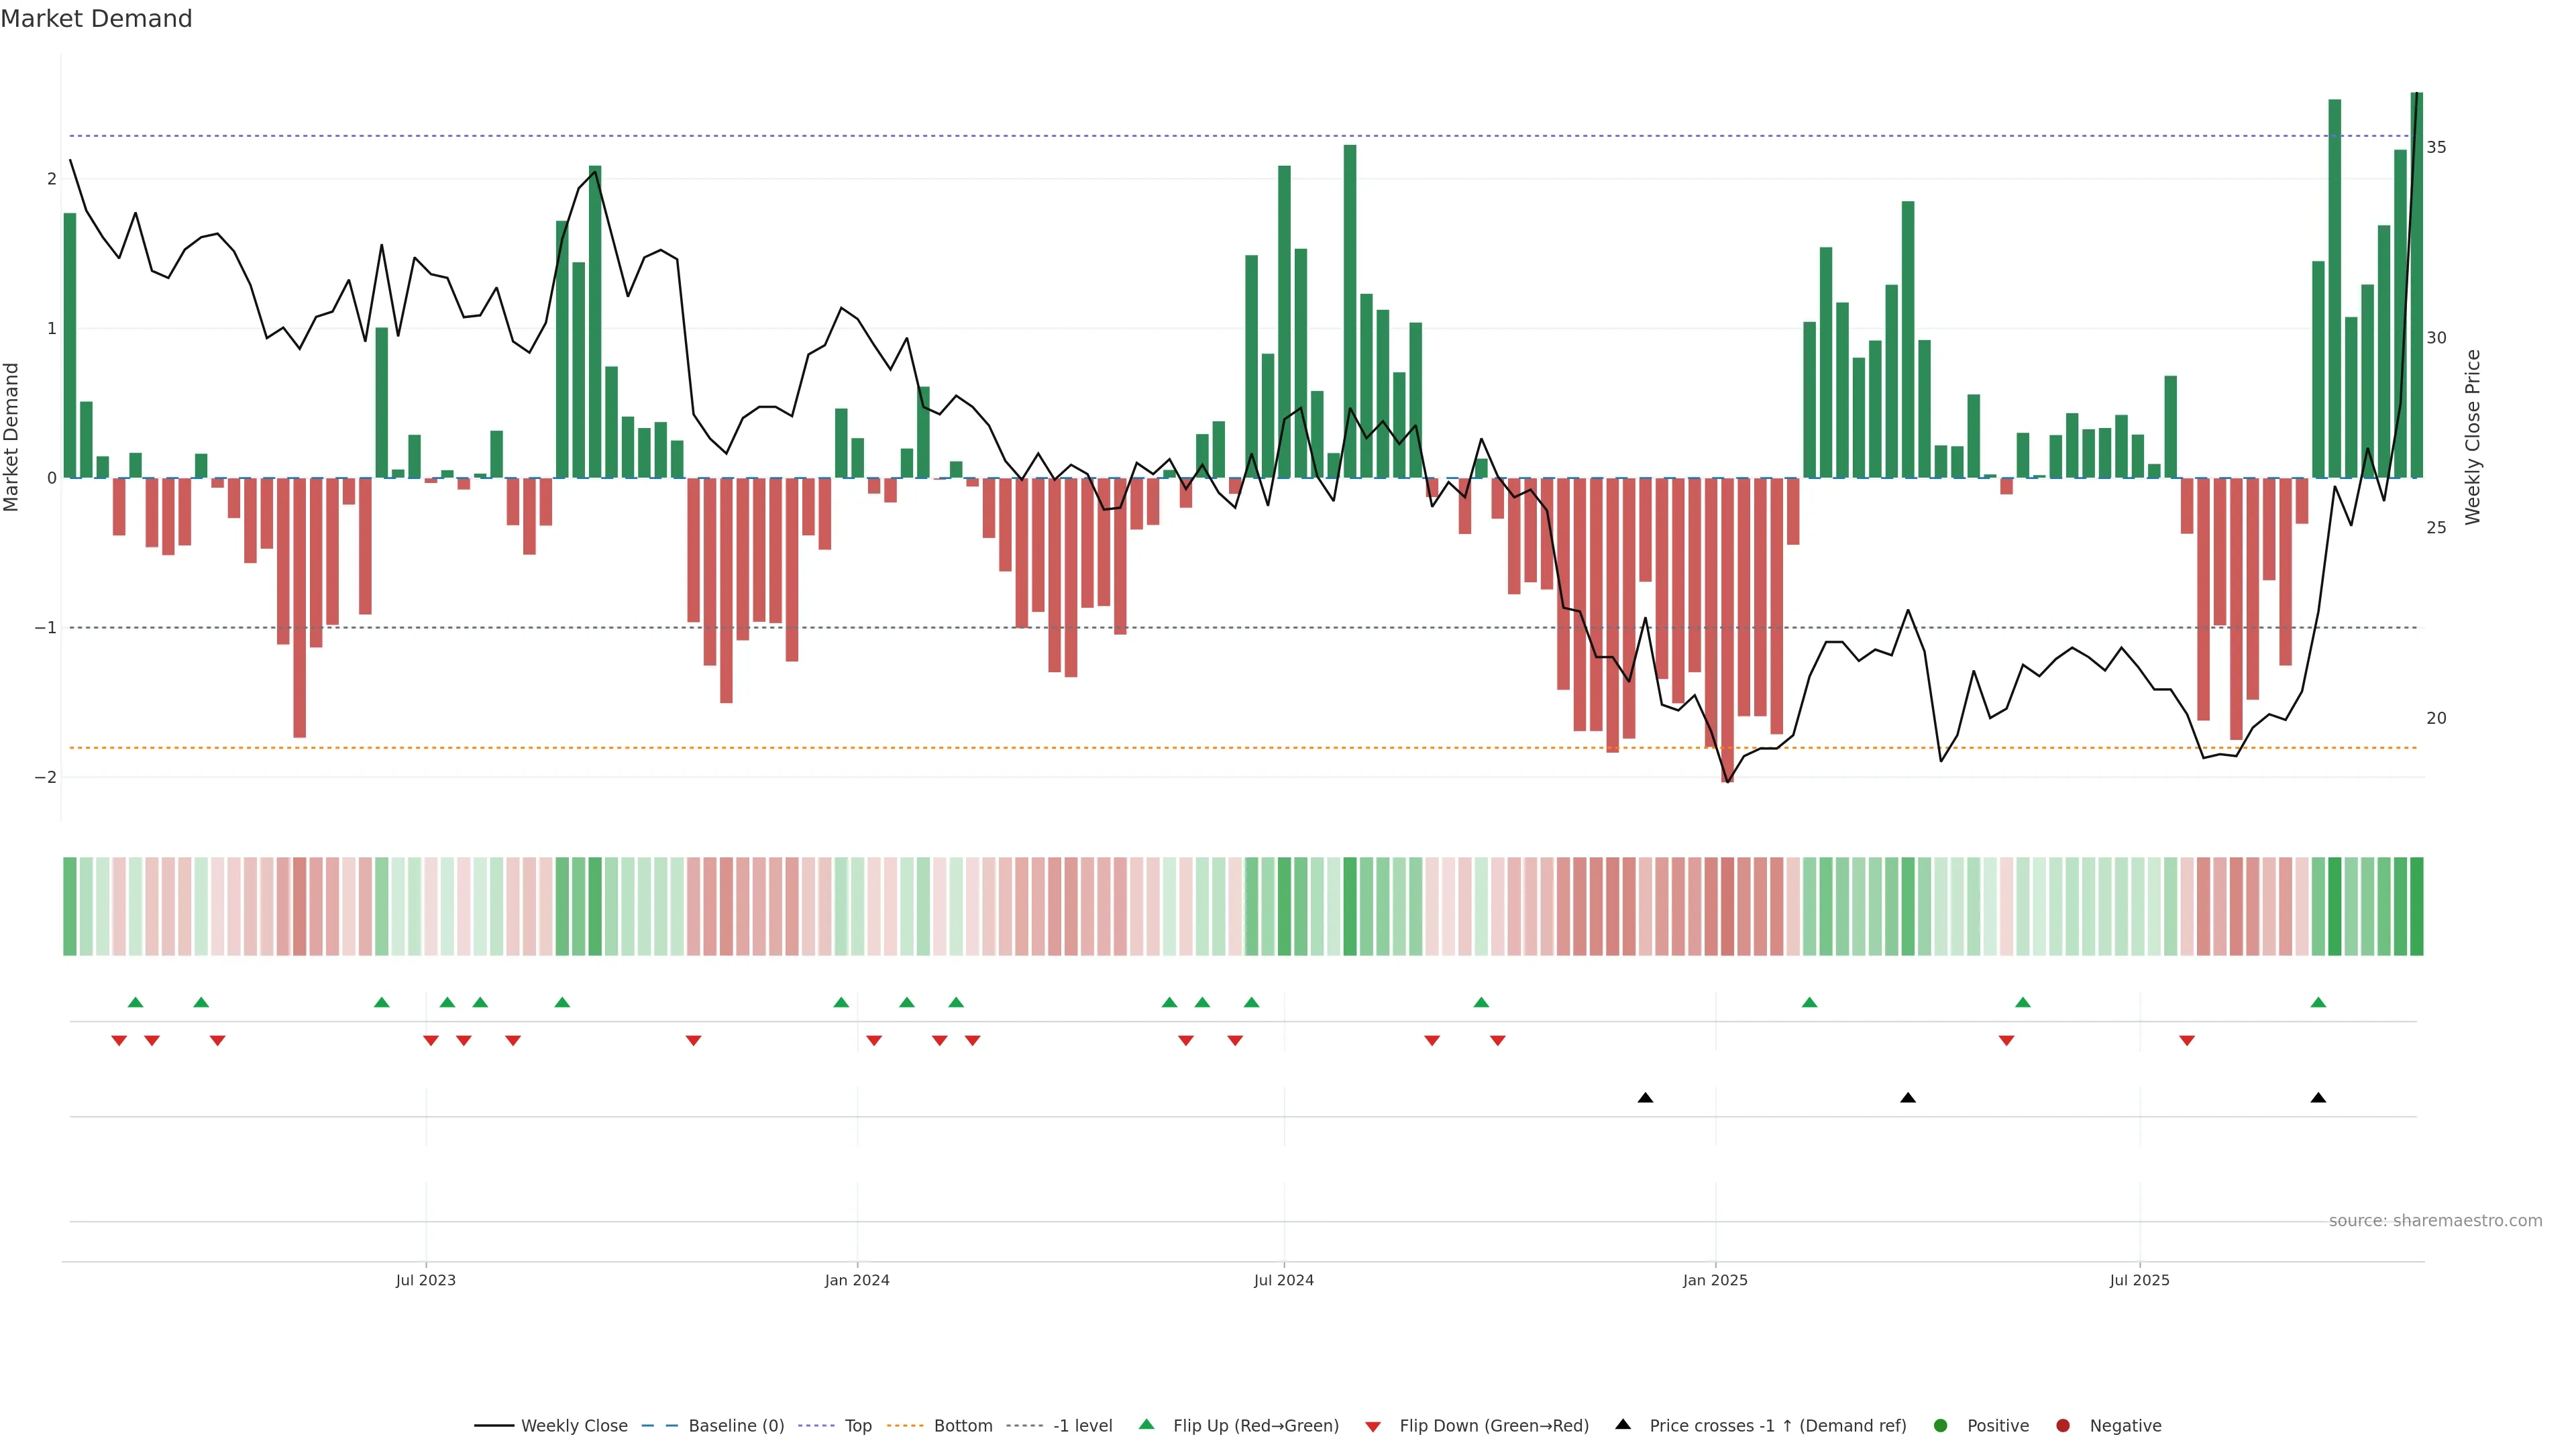The image size is (2576, 1449).
Task: Click the rightmost black price-cross triangle marker
Action: pos(2318,1098)
